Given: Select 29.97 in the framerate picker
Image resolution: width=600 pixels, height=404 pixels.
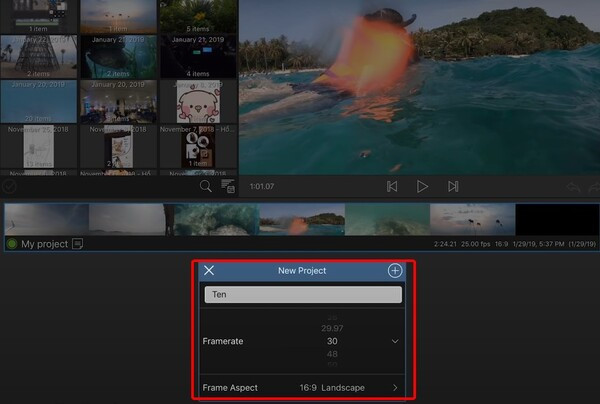Looking at the screenshot, I should coord(332,328).
